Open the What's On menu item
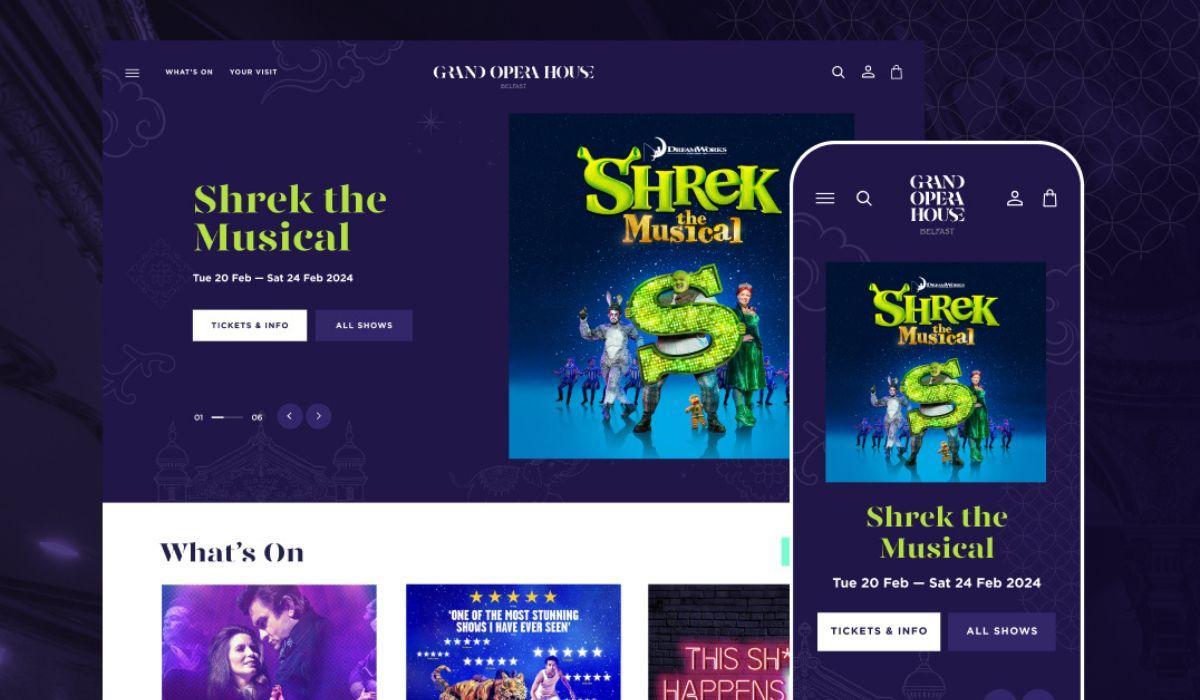The height and width of the screenshot is (700, 1200). point(189,72)
